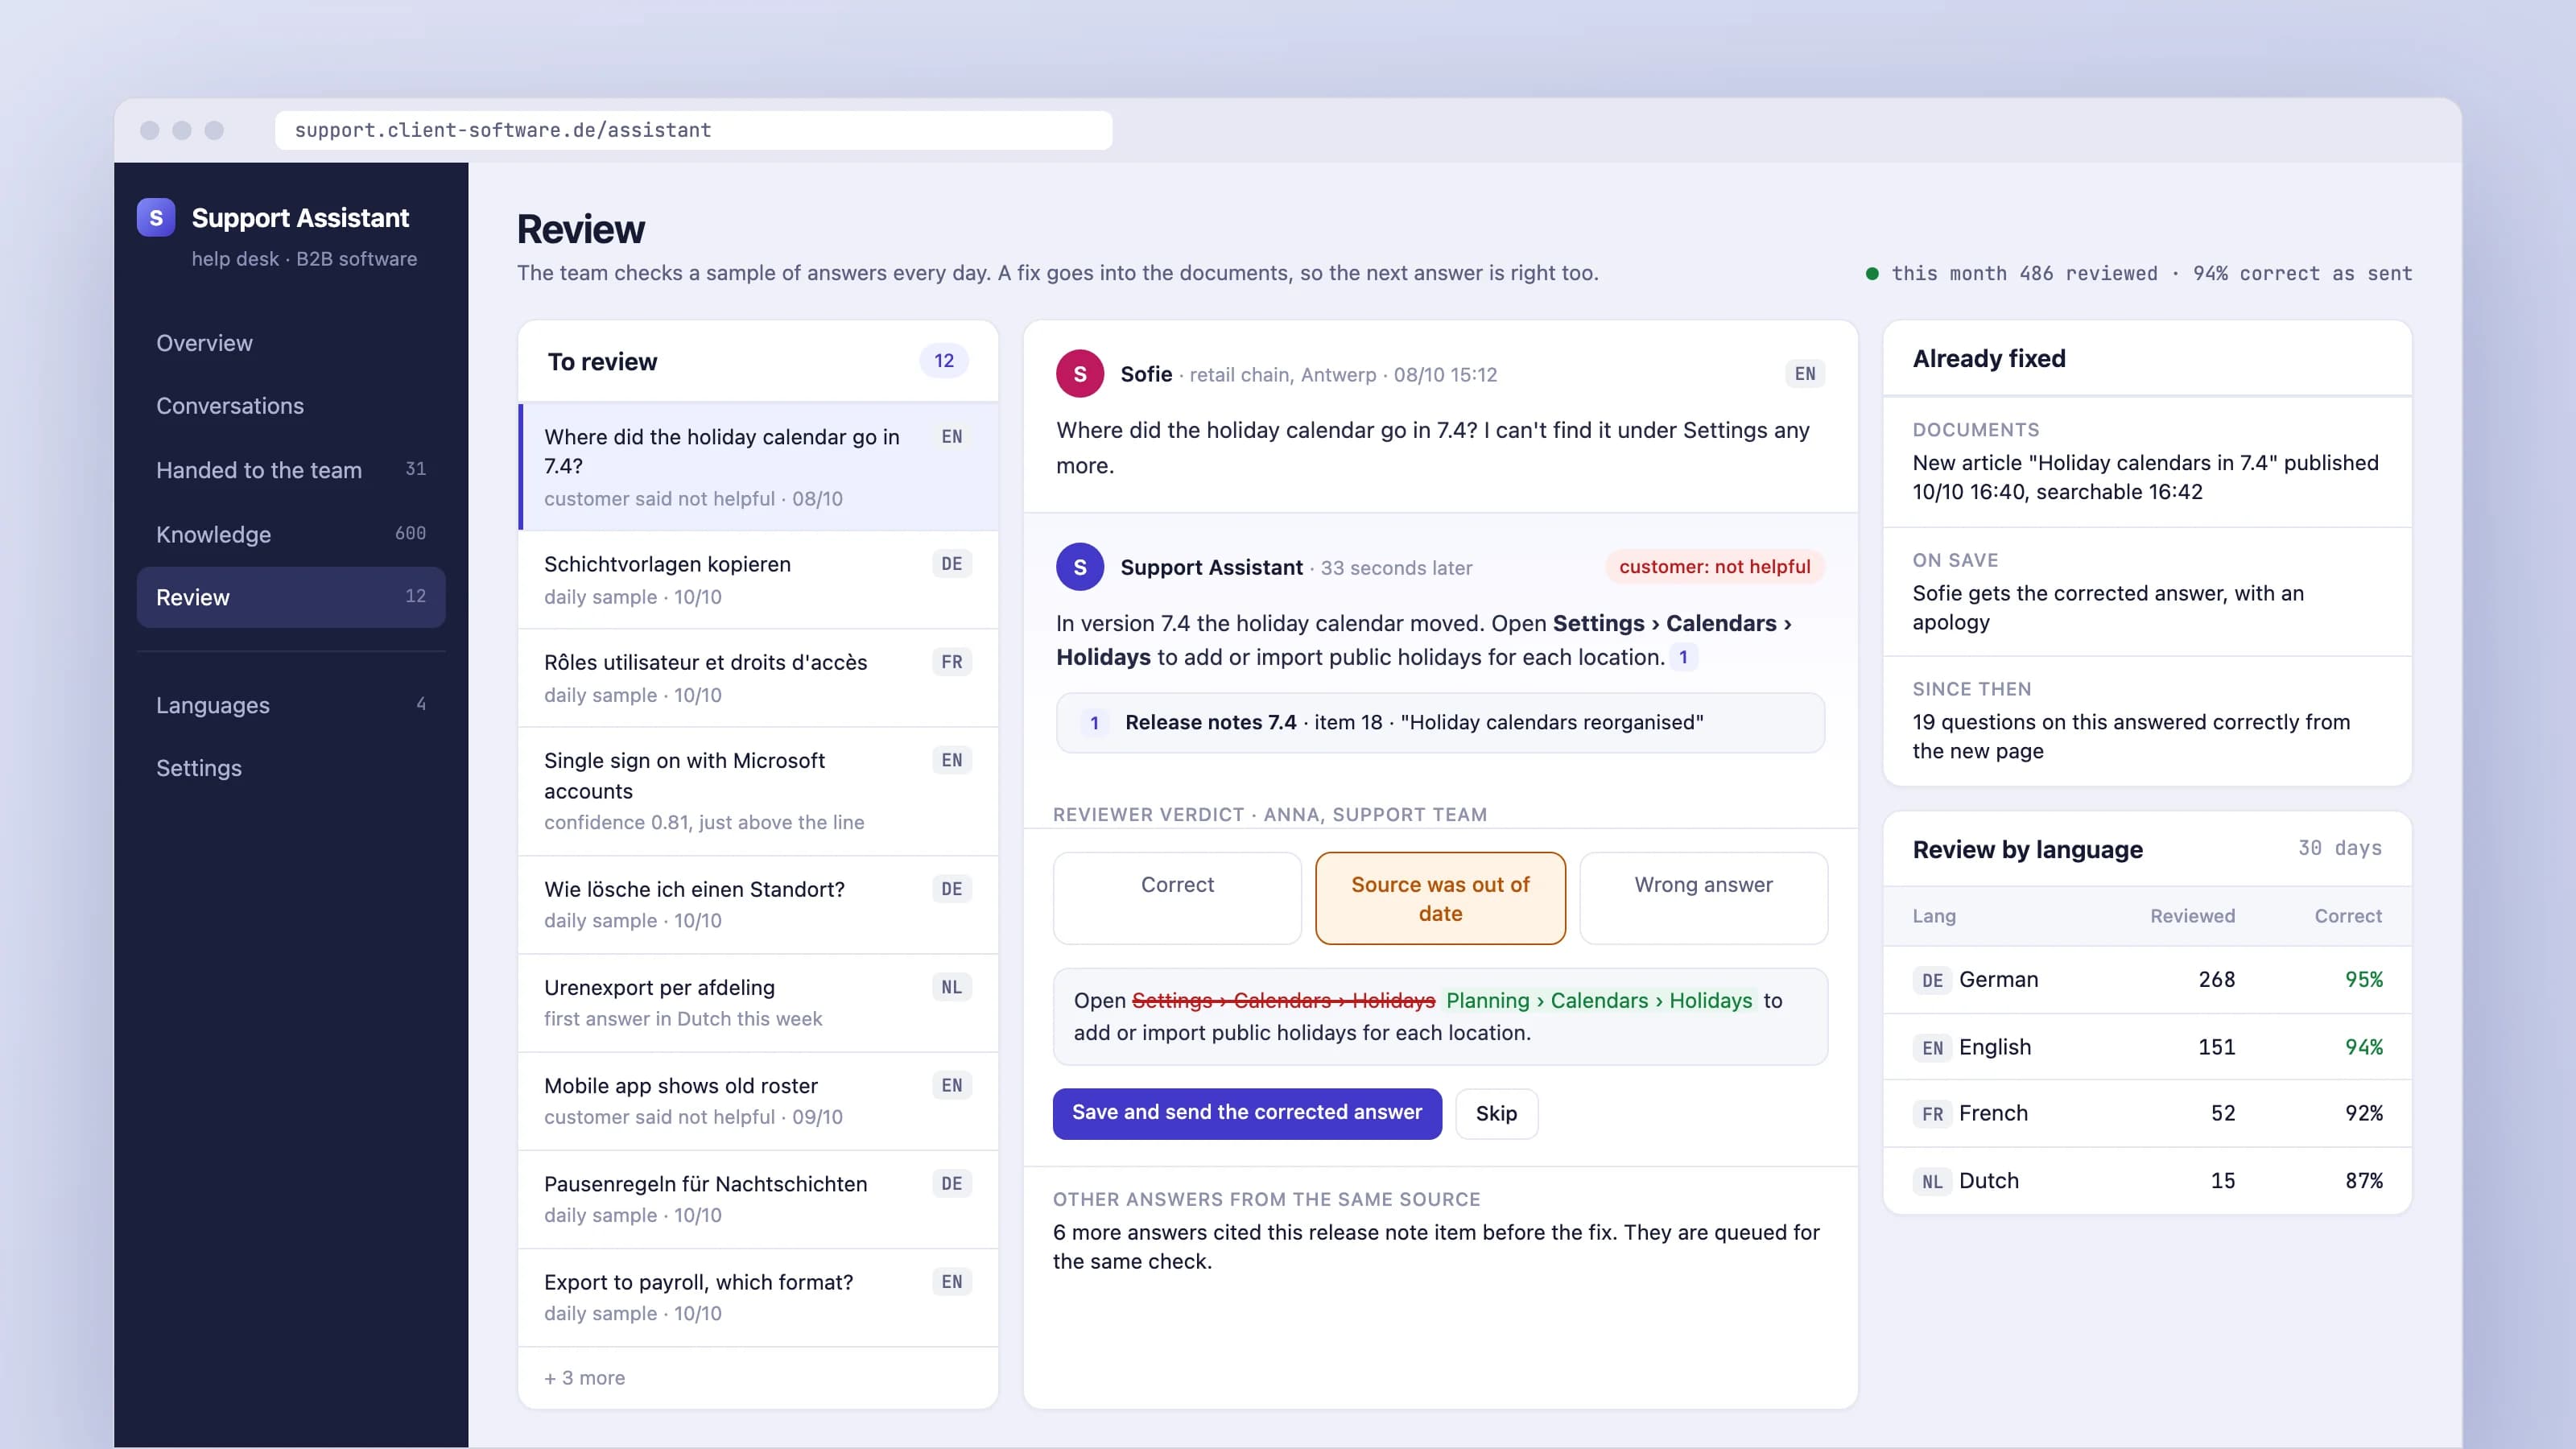Select the Wrong answer verdict

(x=1703, y=898)
